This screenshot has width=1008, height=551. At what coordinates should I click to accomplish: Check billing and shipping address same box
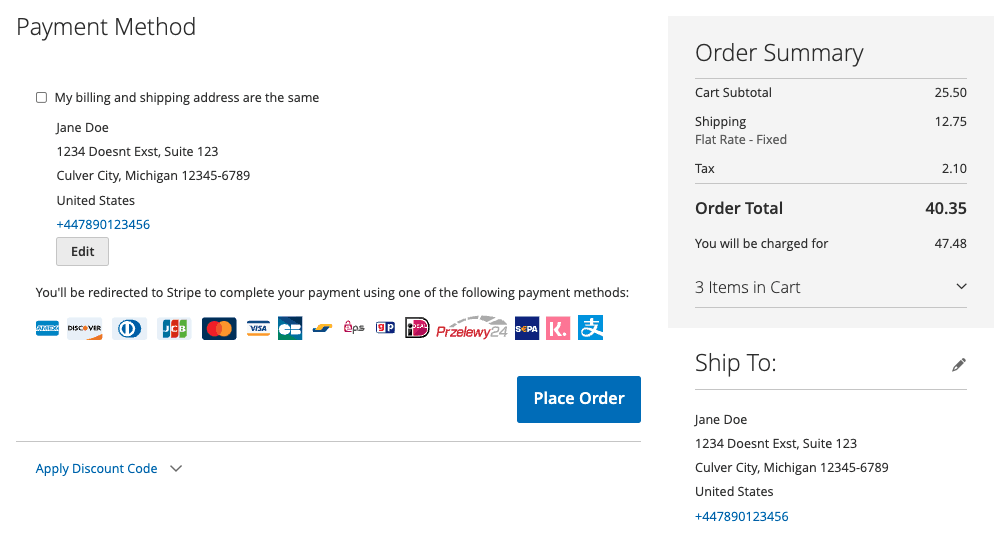[x=41, y=98]
